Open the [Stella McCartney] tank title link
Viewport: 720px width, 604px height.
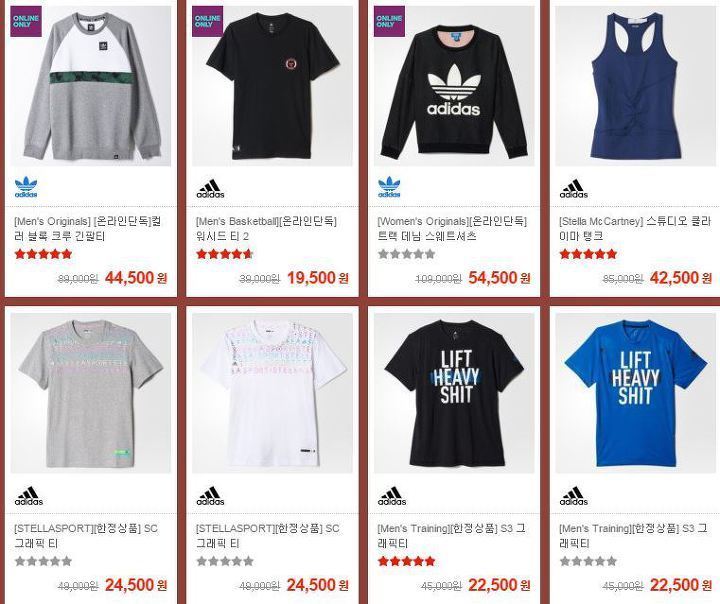pyautogui.click(x=635, y=229)
